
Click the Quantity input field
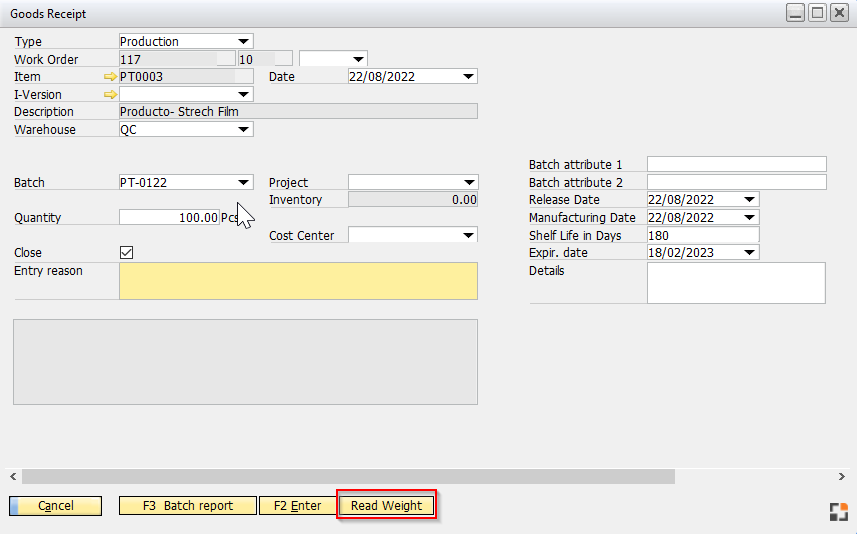tap(169, 218)
